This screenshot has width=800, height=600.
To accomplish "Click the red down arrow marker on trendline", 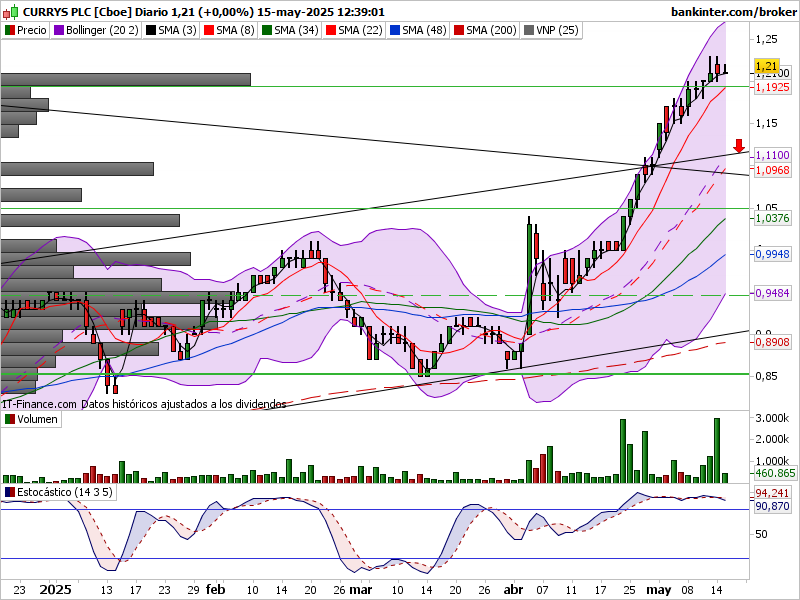I will coord(739,145).
